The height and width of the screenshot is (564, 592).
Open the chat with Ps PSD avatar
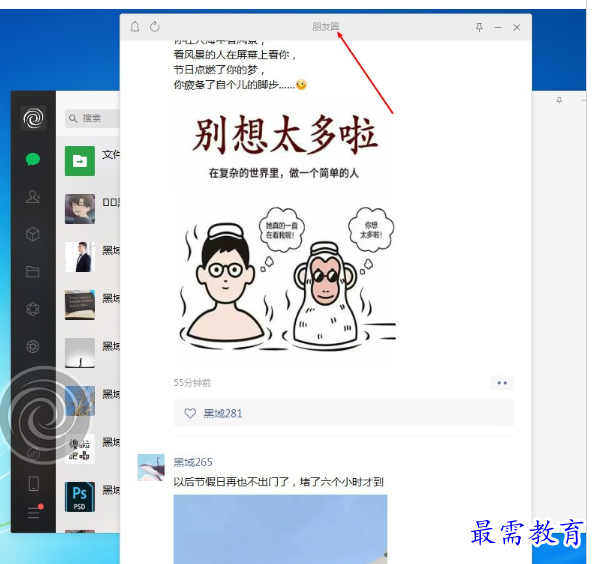(88, 497)
